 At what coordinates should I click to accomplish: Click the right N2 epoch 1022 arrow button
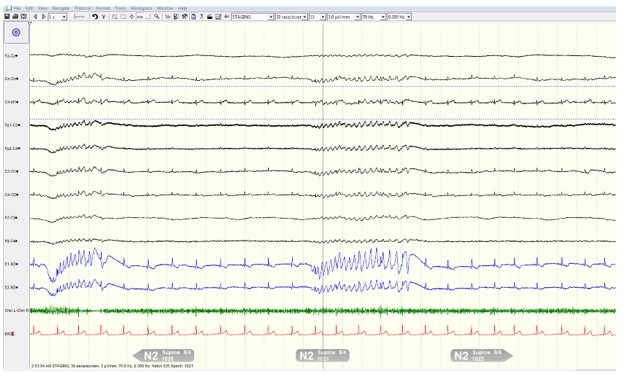pos(482,355)
